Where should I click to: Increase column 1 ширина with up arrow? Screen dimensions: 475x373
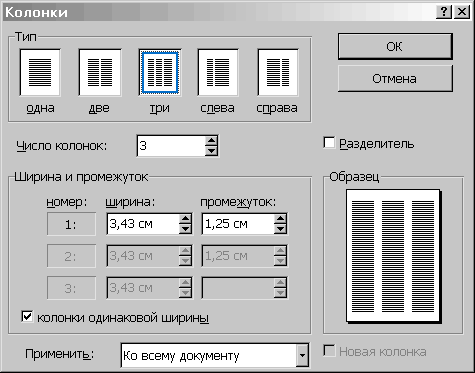185,219
